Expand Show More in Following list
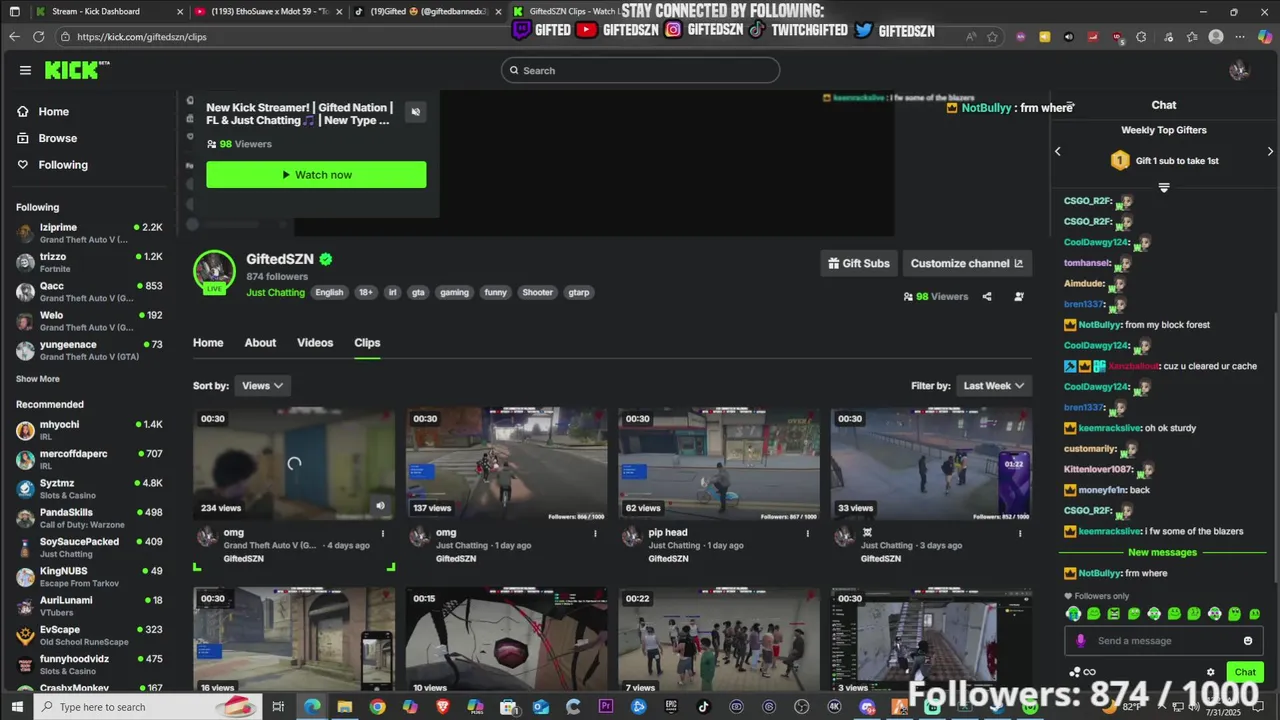Image resolution: width=1280 pixels, height=720 pixels. coord(38,379)
